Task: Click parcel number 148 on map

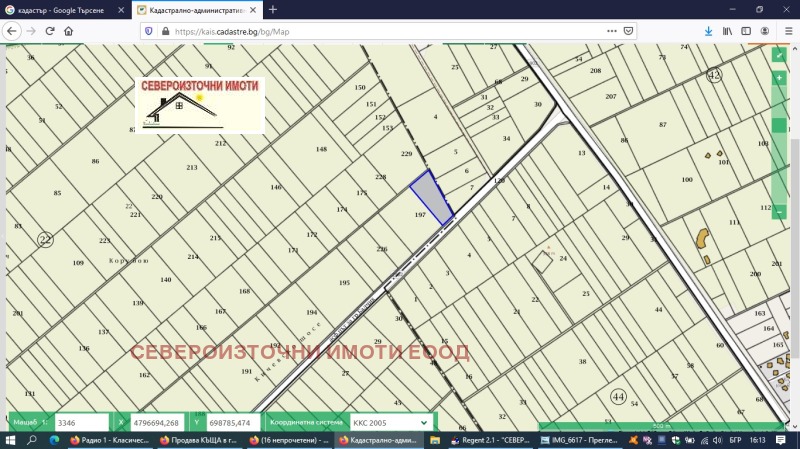Action: coord(321,149)
